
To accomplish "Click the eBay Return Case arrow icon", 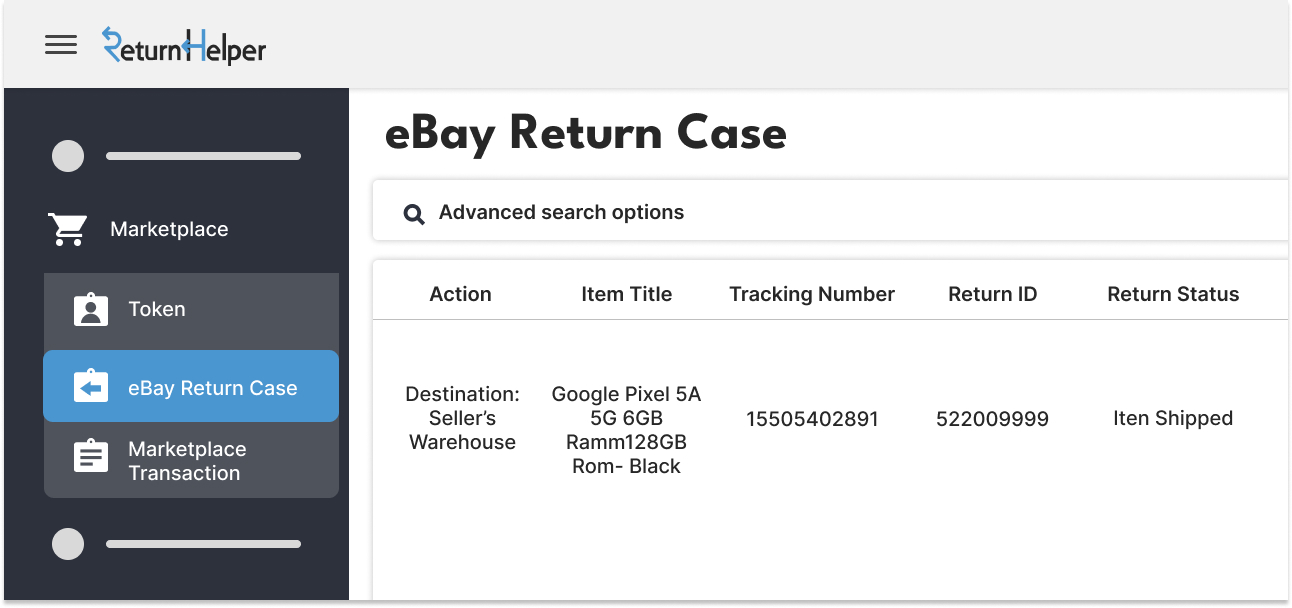I will 91,388.
